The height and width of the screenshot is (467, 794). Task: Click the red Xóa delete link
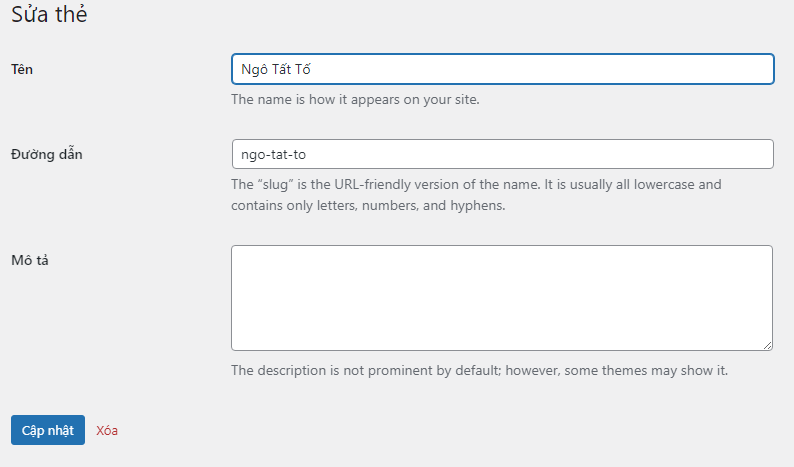pyautogui.click(x=107, y=430)
